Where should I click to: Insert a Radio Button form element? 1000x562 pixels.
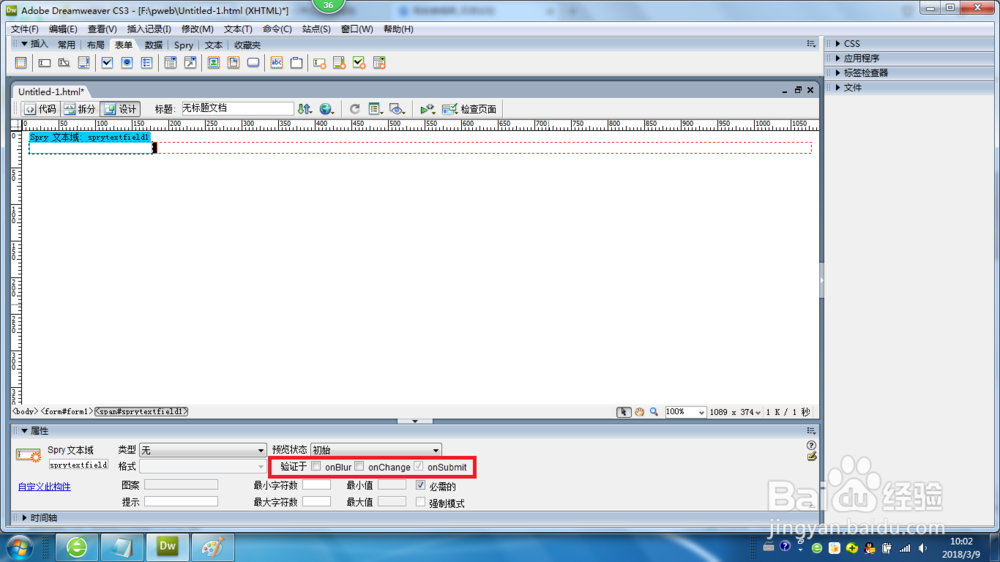coord(127,63)
